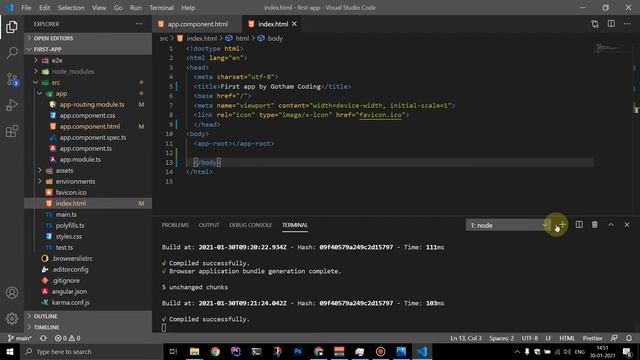Image resolution: width=640 pixels, height=360 pixels.
Task: Expand the e2e folder
Action: pyautogui.click(x=88, y=60)
